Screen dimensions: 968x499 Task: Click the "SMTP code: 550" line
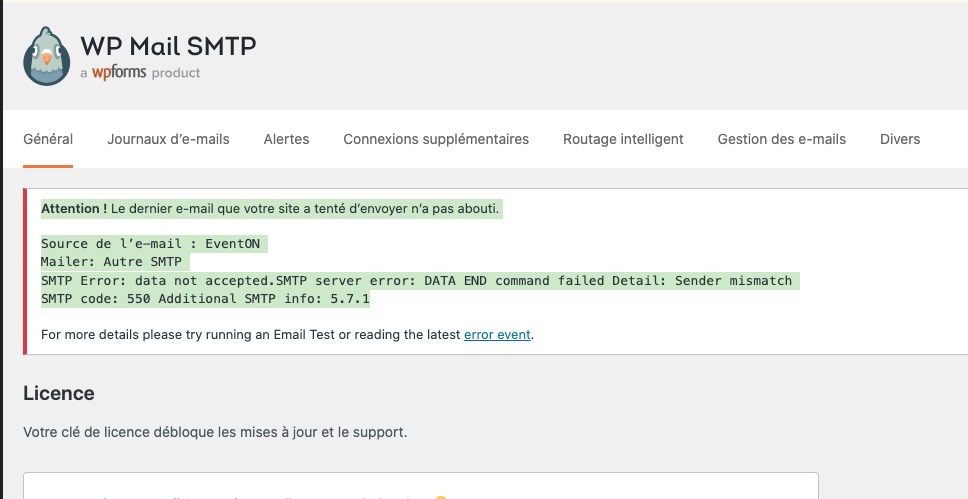[x=205, y=299]
